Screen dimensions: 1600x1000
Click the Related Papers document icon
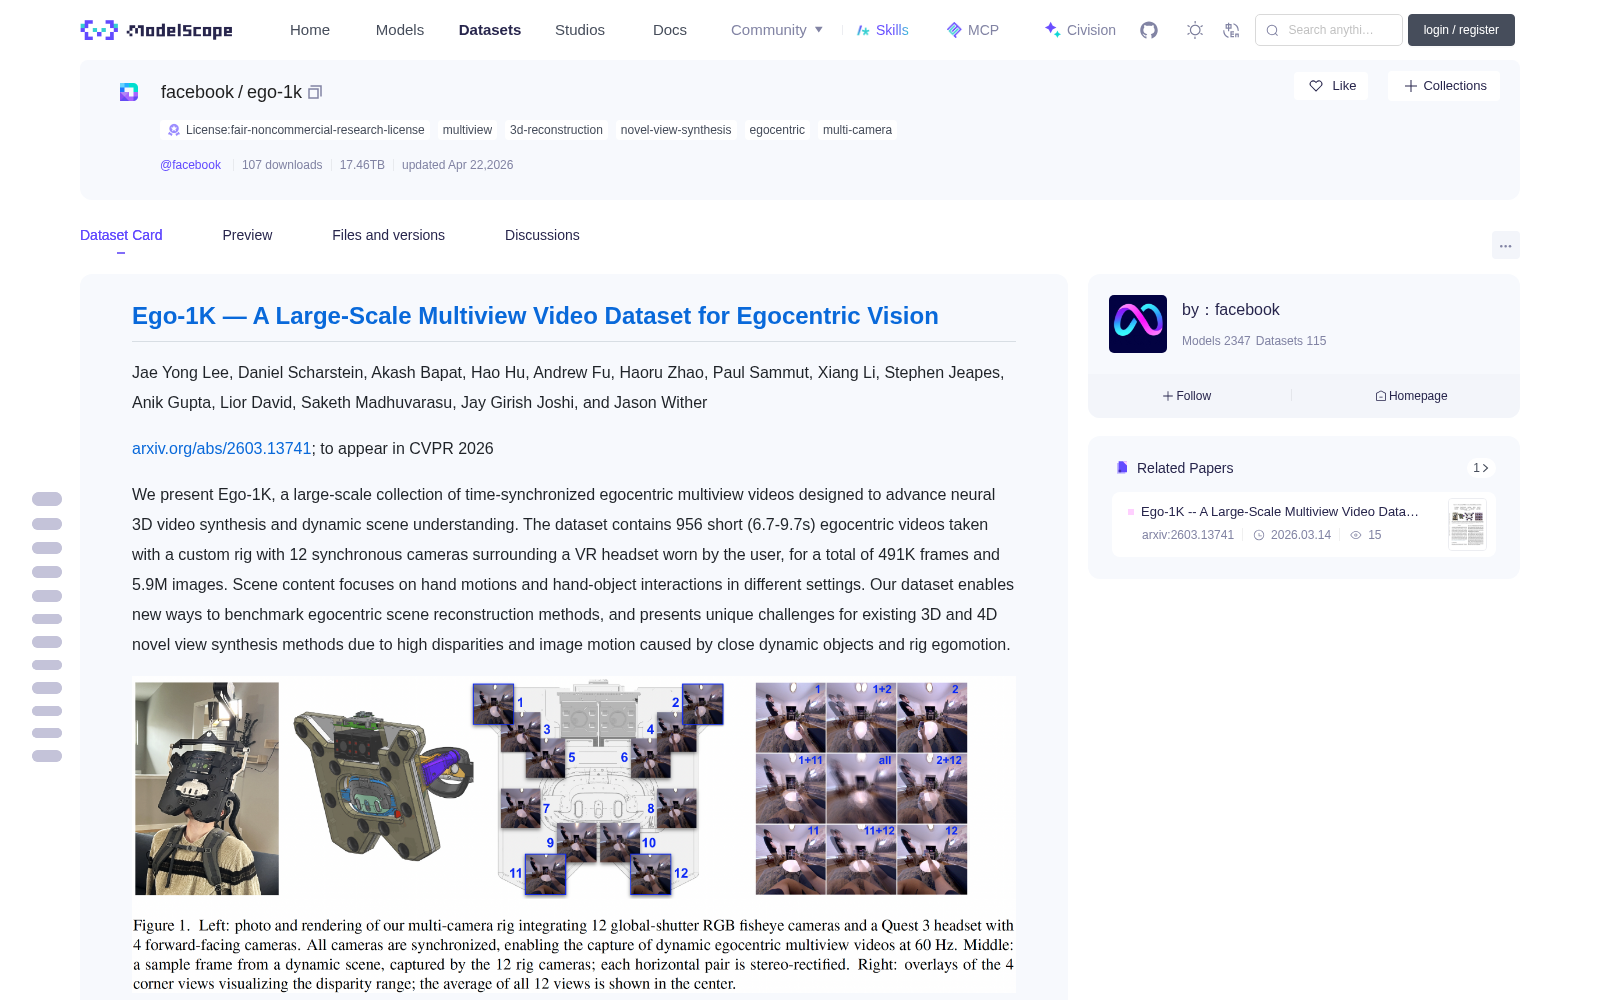tap(1122, 468)
